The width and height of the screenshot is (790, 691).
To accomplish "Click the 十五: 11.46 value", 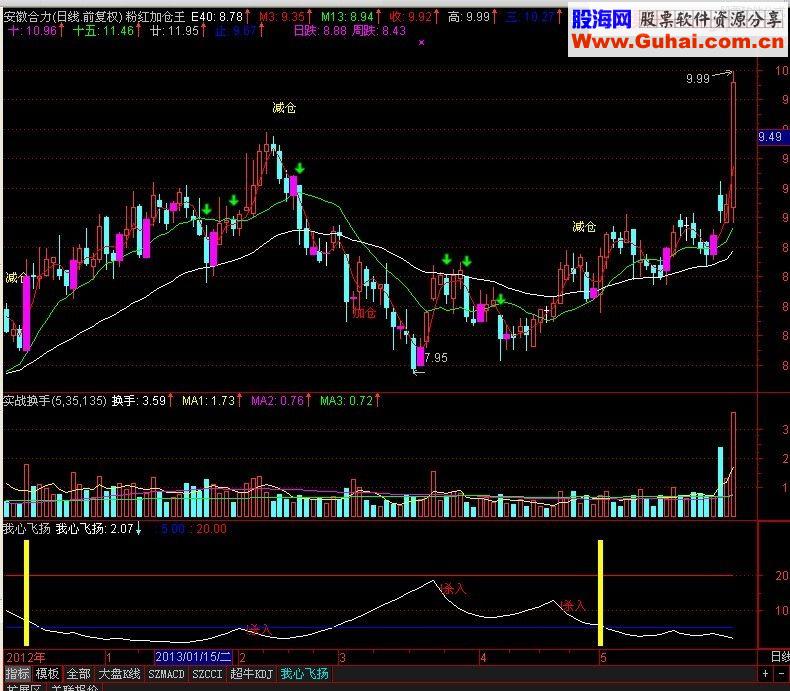I will (103, 31).
